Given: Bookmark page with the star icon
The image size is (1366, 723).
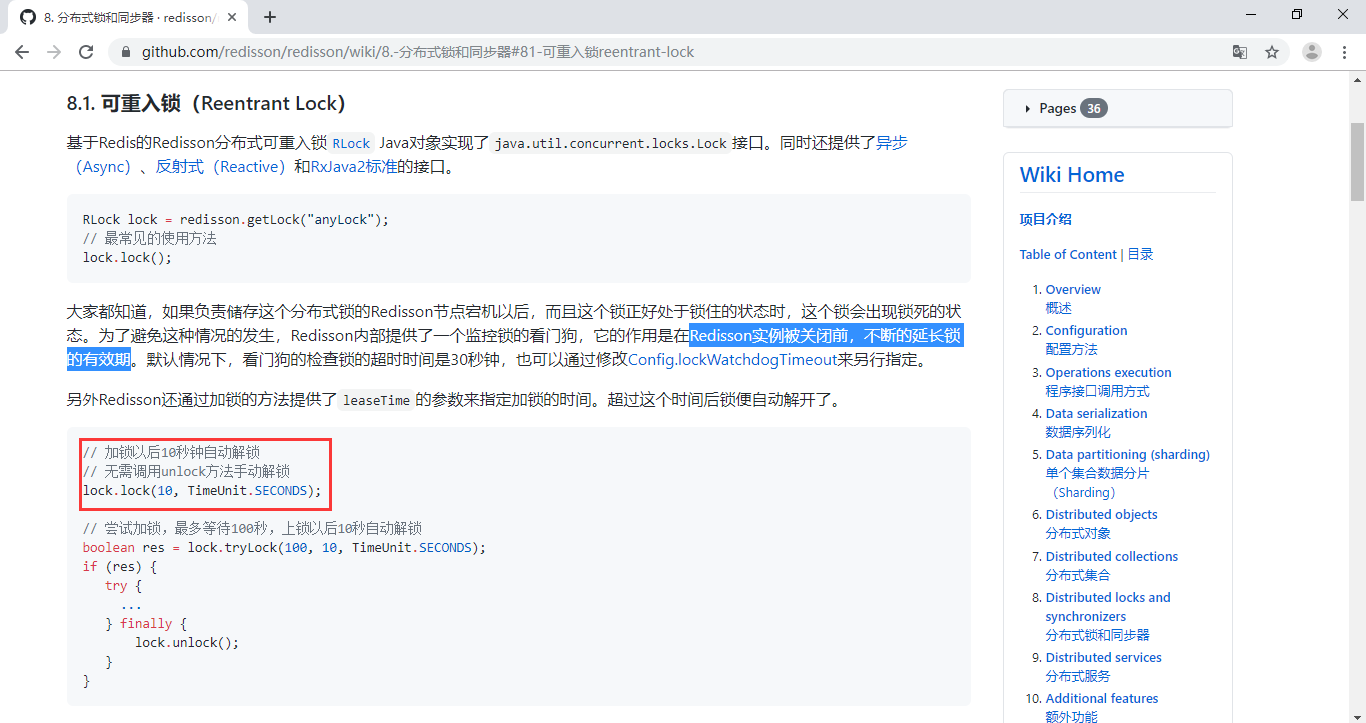Looking at the screenshot, I should (1272, 52).
